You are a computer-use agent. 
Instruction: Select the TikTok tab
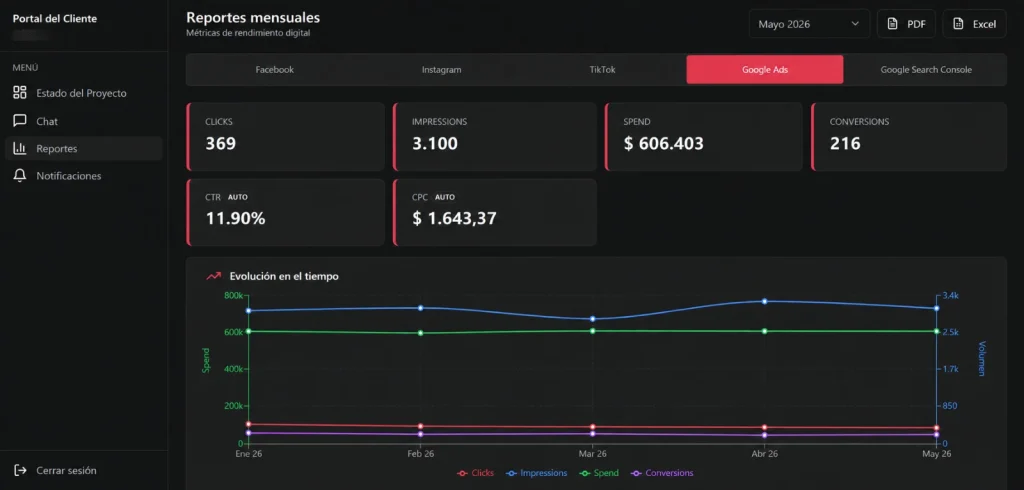[602, 70]
